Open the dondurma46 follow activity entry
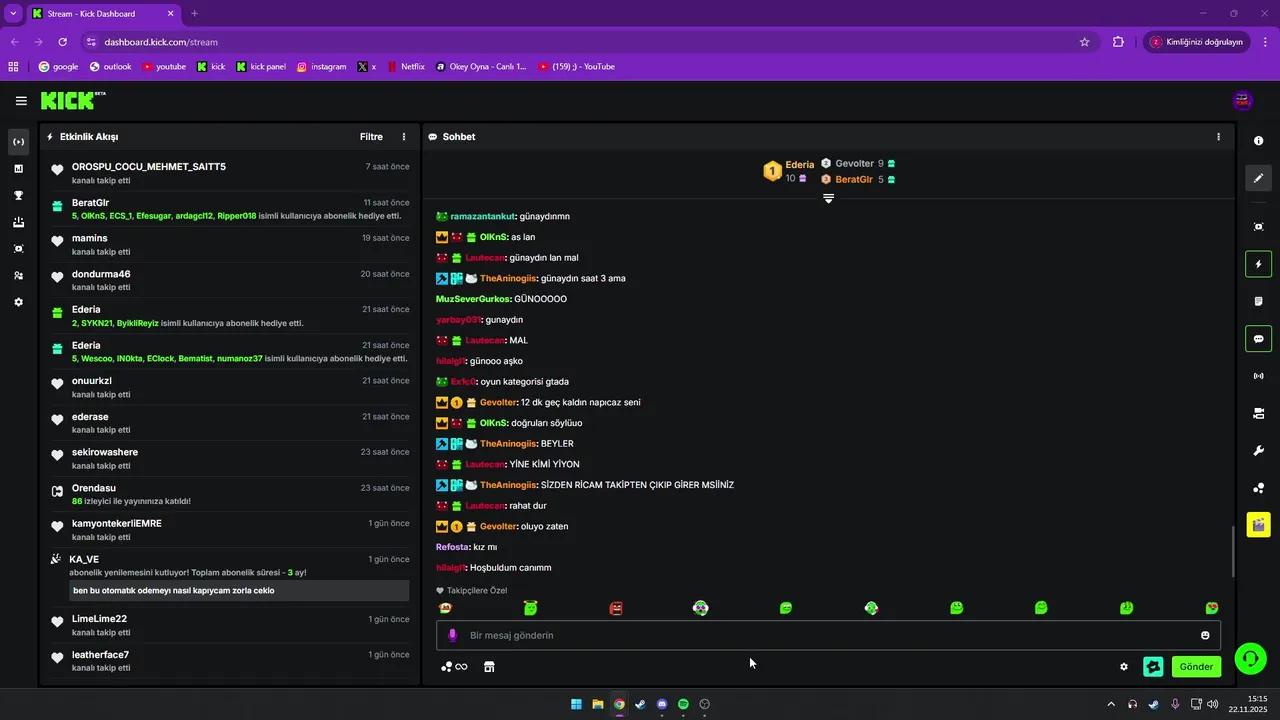 230,280
